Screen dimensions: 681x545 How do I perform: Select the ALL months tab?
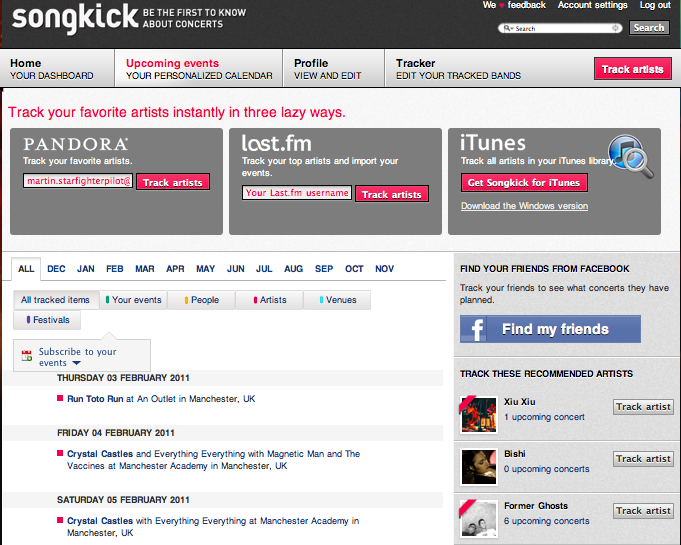[x=26, y=269]
